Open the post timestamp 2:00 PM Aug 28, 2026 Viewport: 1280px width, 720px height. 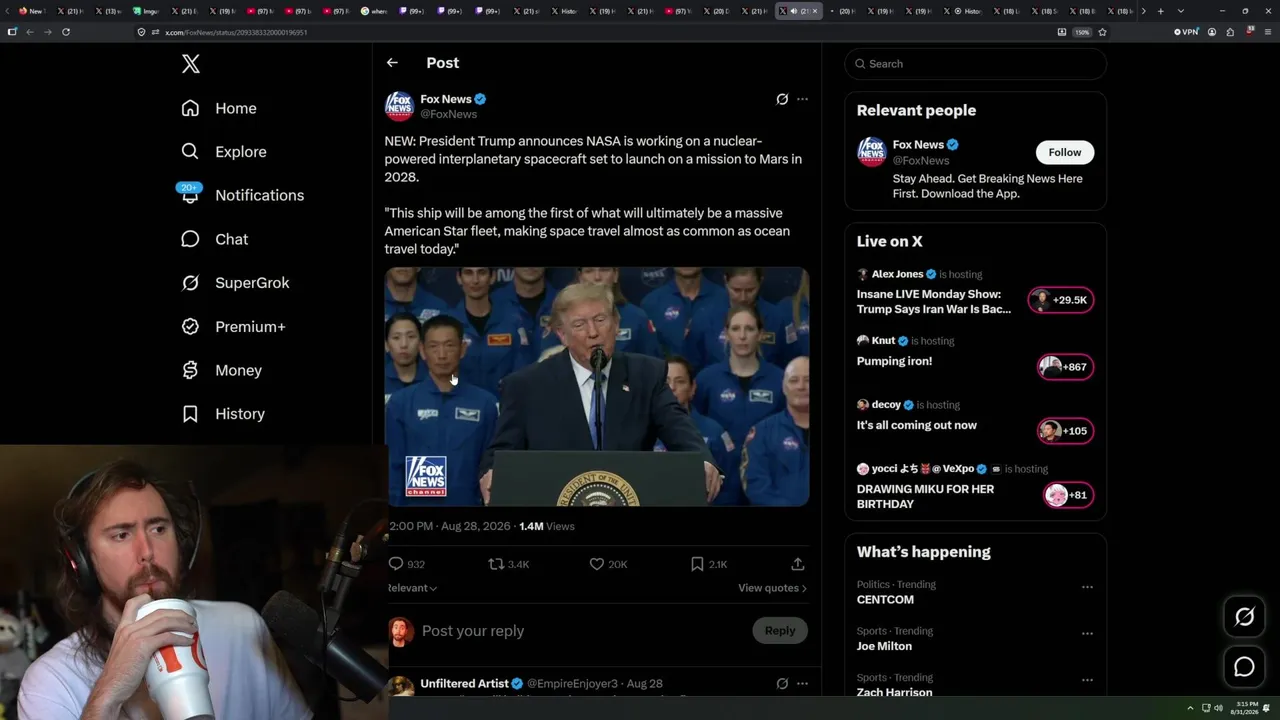[450, 526]
